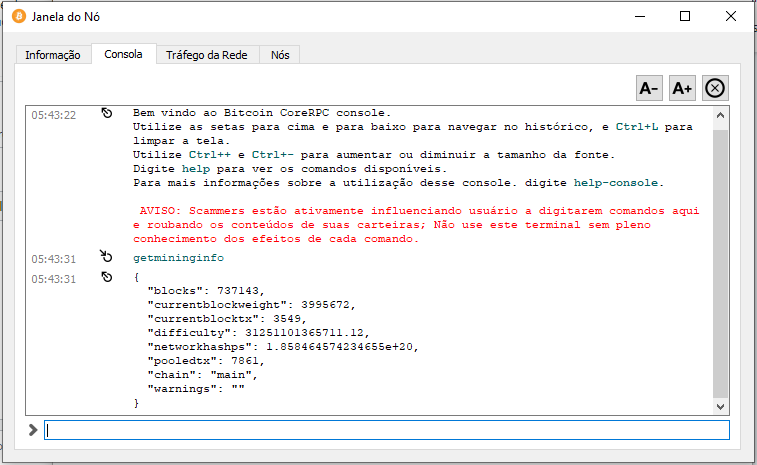This screenshot has width=757, height=465.
Task: Click the "chain": "main" line
Action: tap(203, 375)
